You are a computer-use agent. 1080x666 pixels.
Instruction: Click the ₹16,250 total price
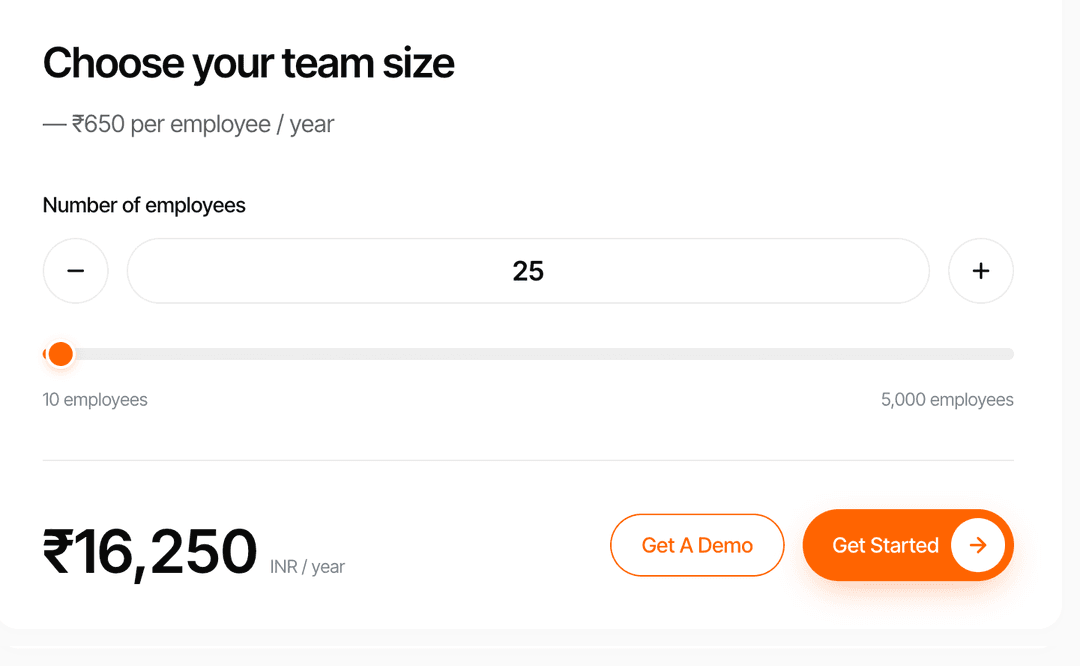point(149,551)
